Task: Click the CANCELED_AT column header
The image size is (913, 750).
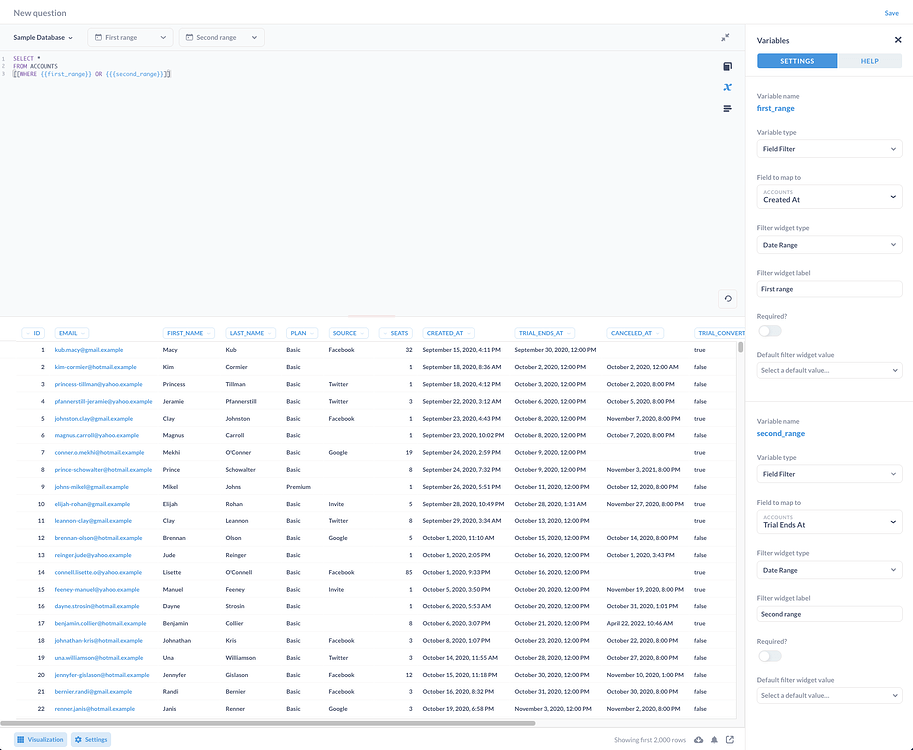Action: [635, 333]
